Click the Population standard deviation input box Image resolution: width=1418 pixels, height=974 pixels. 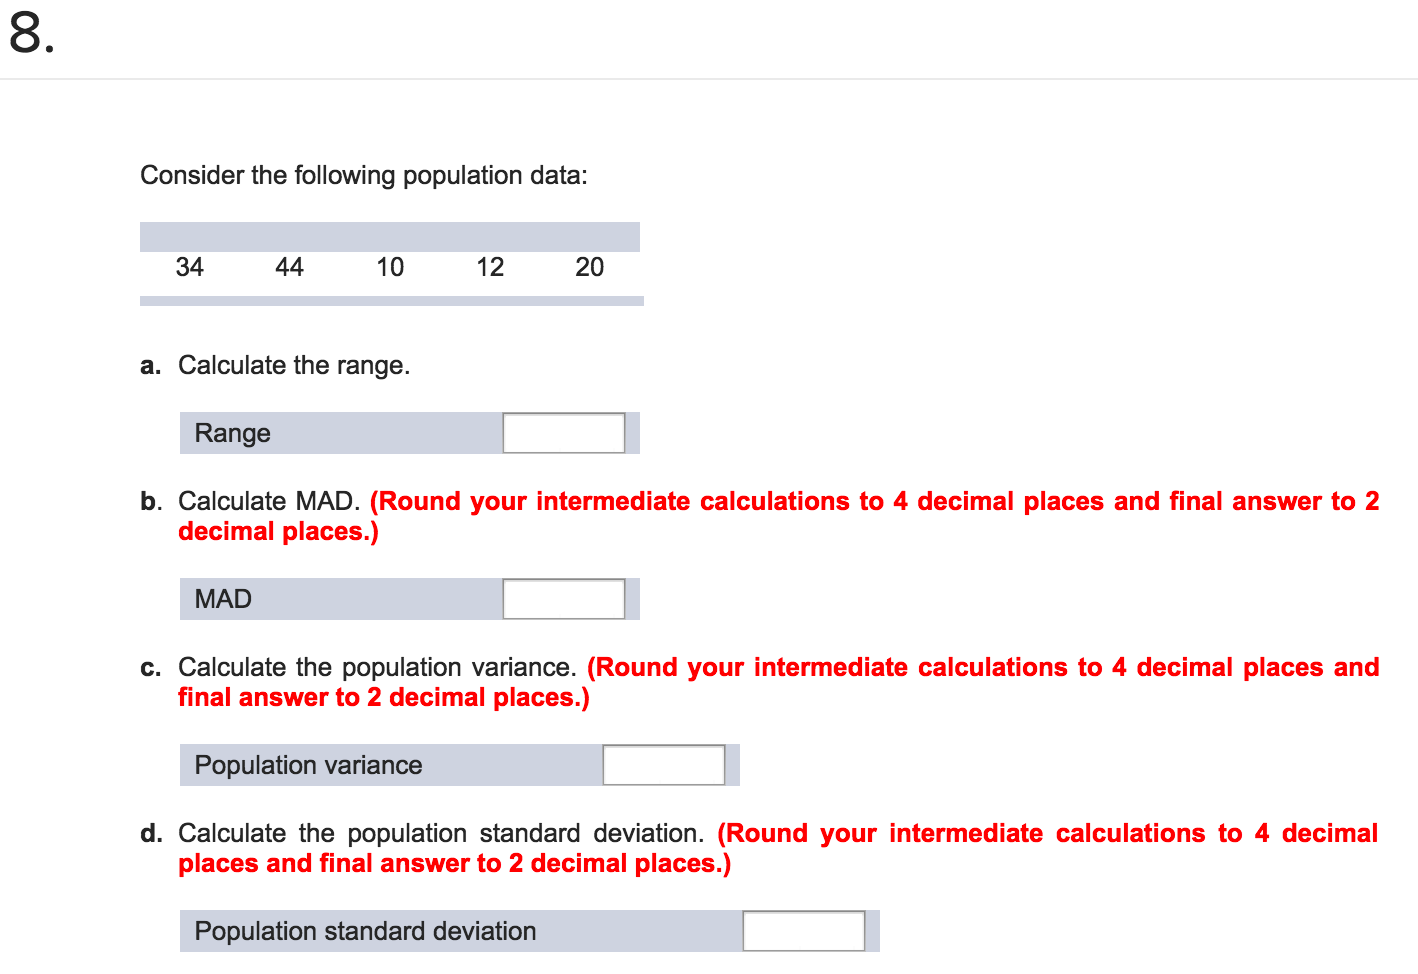pos(802,930)
